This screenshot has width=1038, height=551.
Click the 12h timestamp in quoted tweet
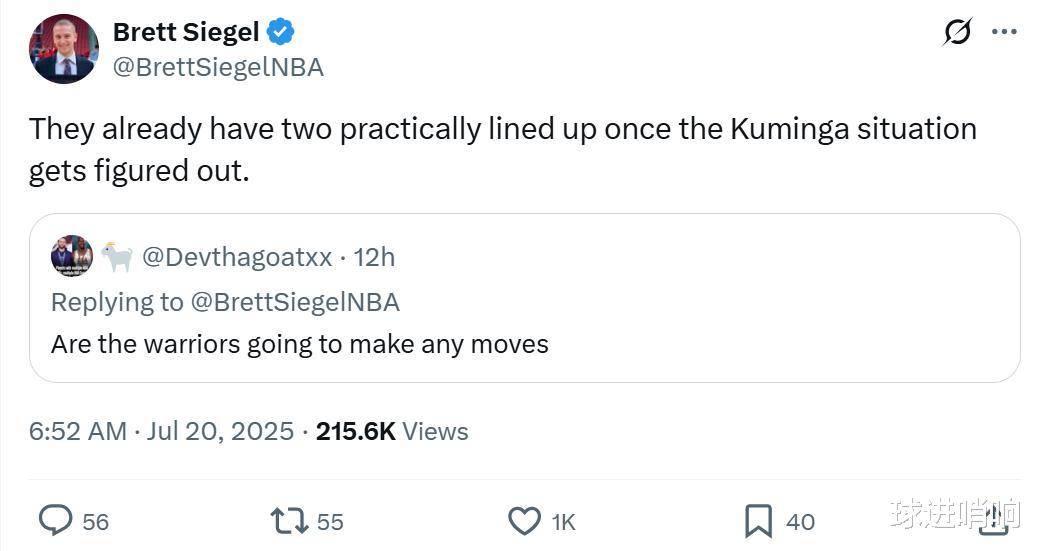pyautogui.click(x=374, y=257)
